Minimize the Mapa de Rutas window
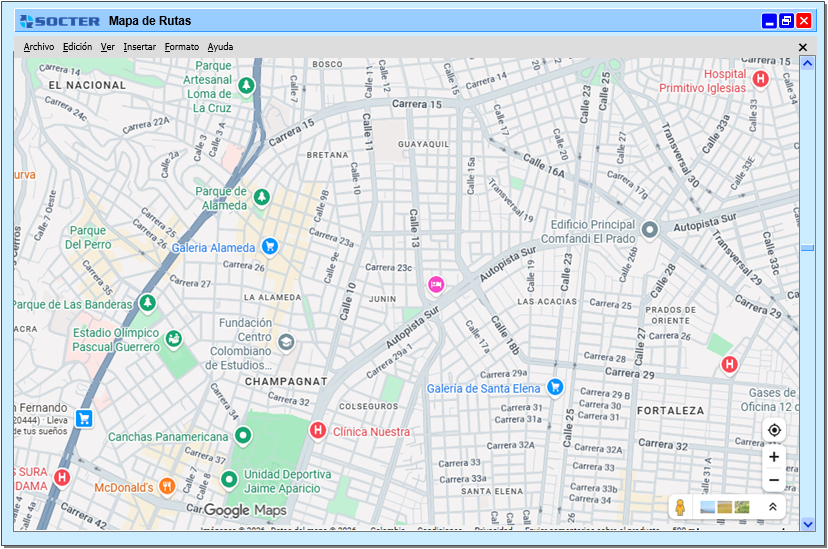 point(769,21)
